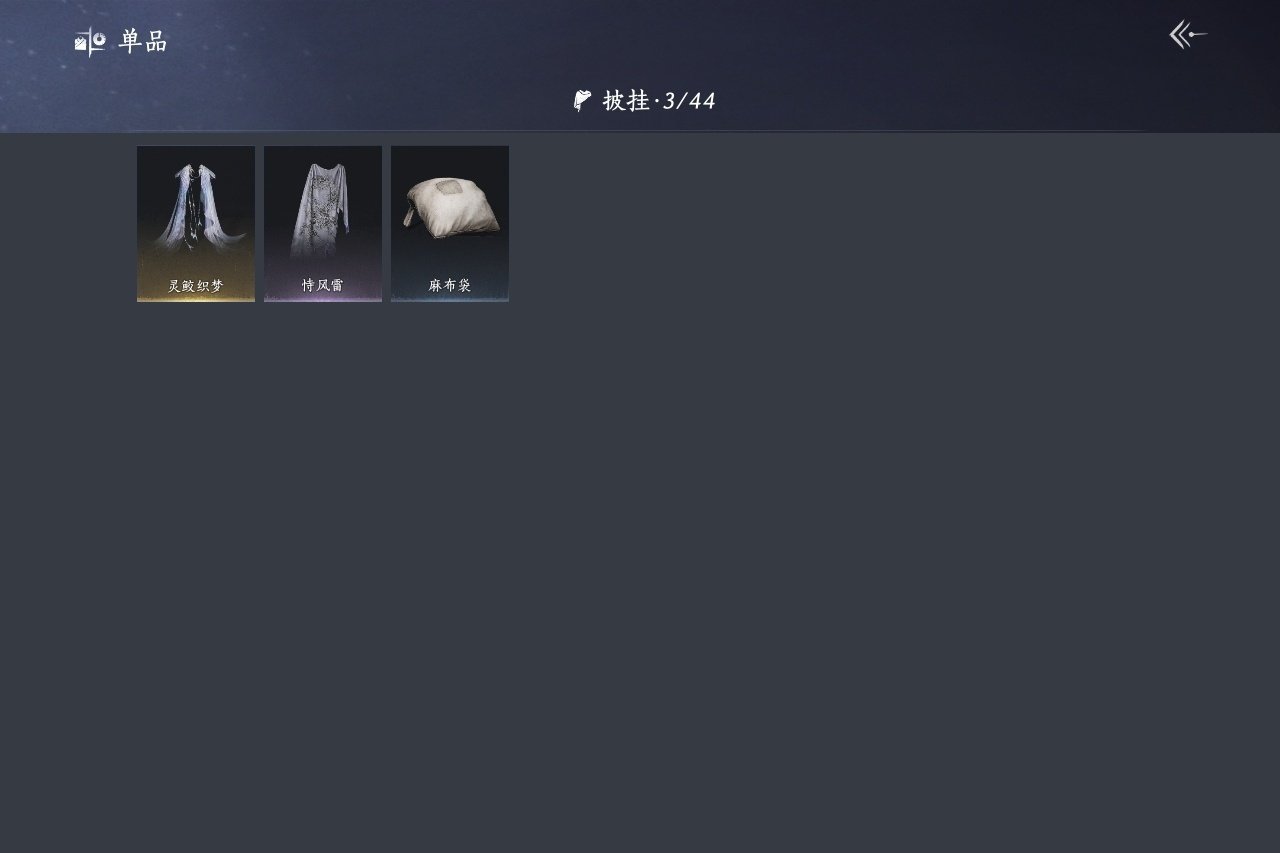
Task: Click the winged cloak image of 灵鲛织梦
Action: (196, 212)
